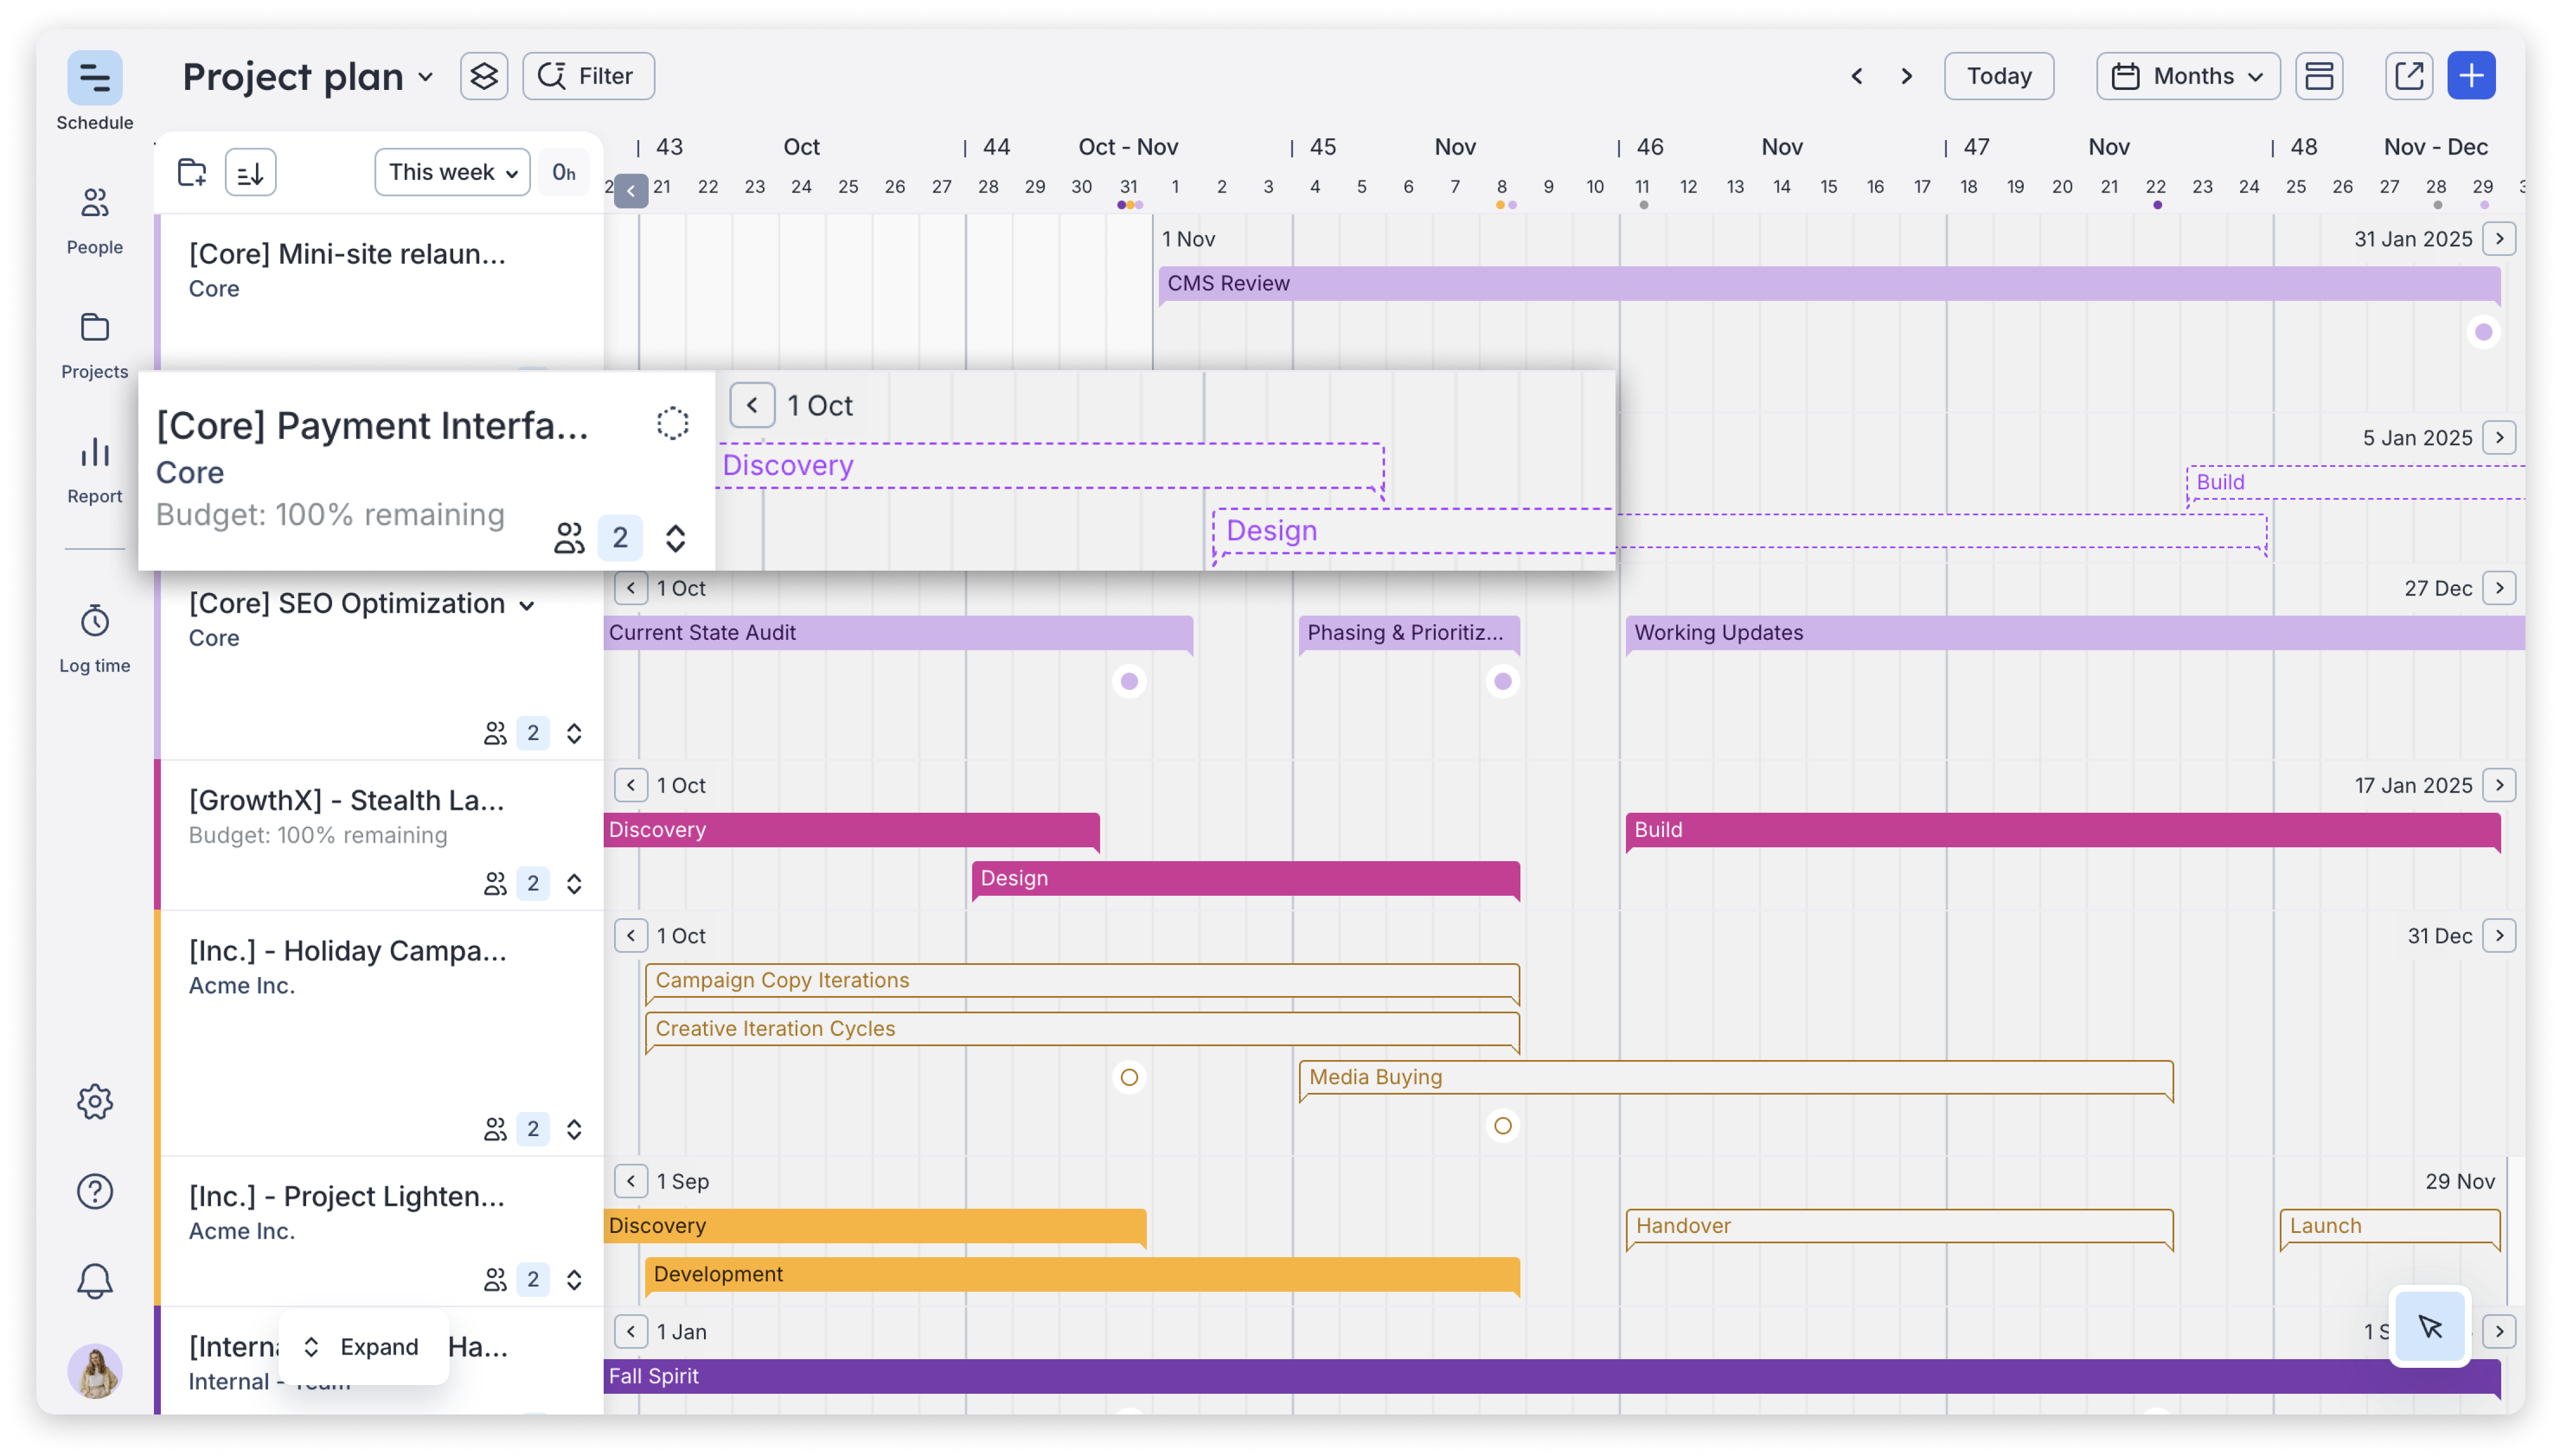Click the sort order icon next to add-project
Image resolution: width=2560 pixels, height=1456 pixels.
pyautogui.click(x=250, y=171)
